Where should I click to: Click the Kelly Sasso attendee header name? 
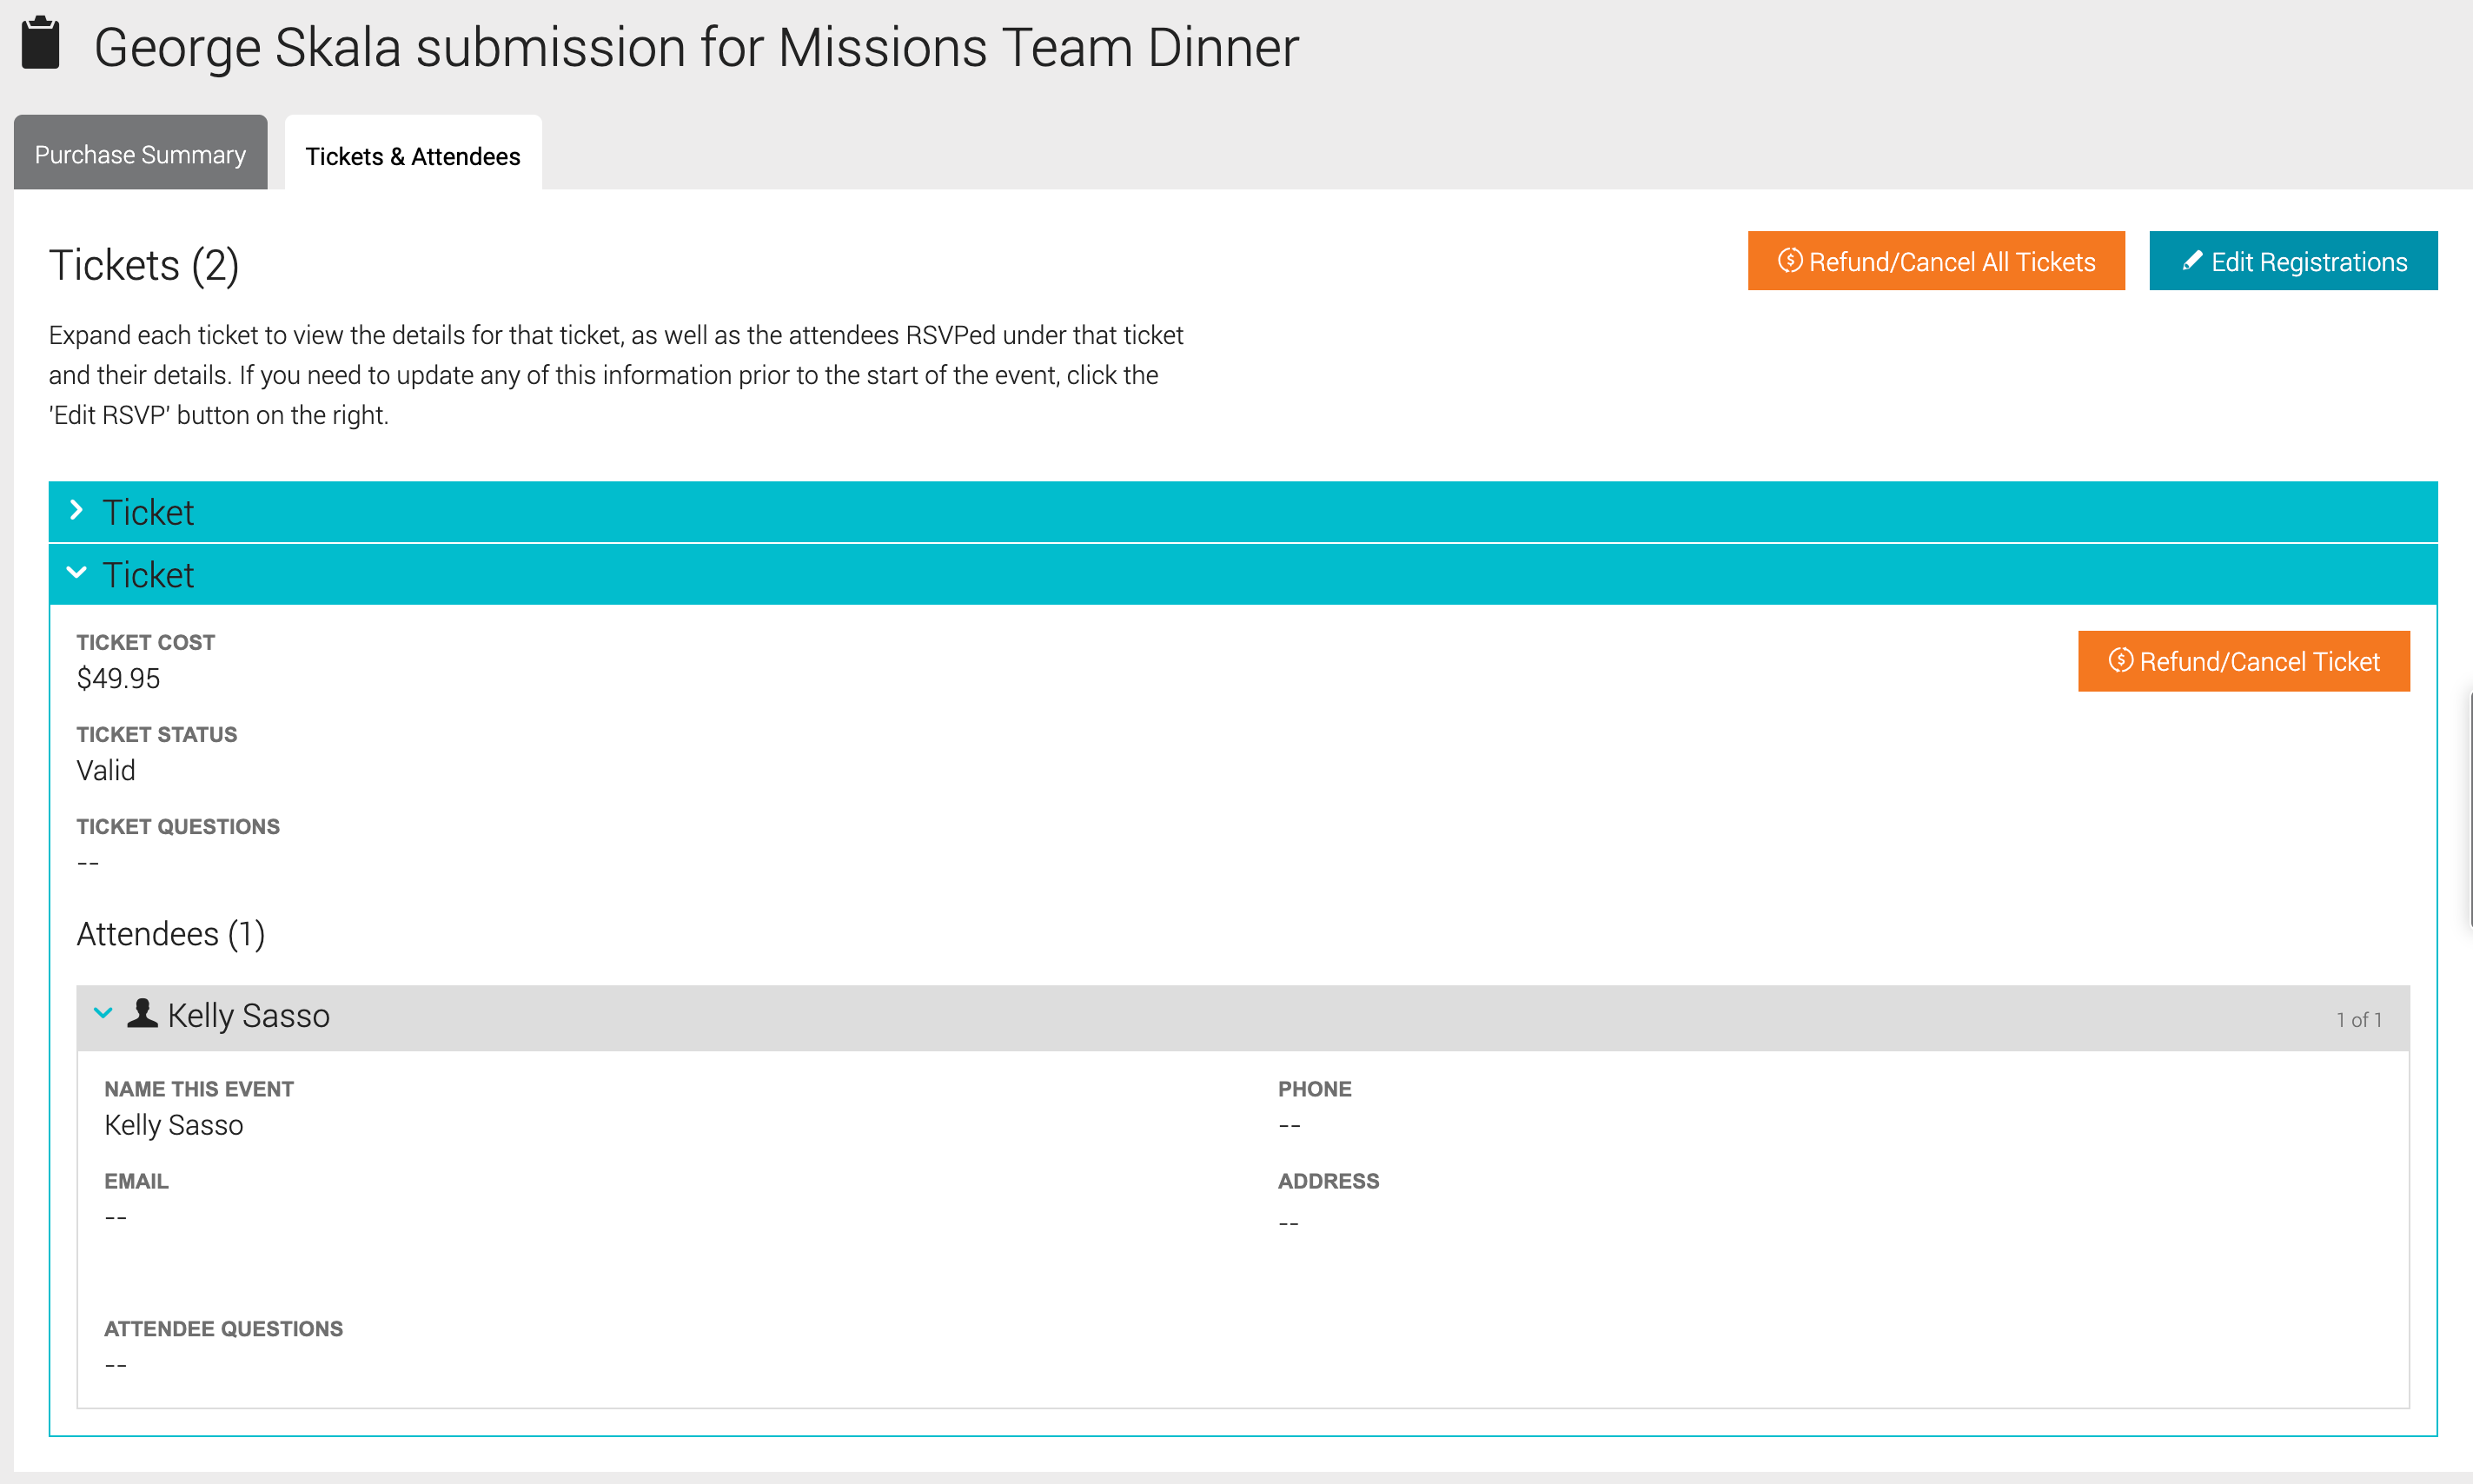(248, 1016)
